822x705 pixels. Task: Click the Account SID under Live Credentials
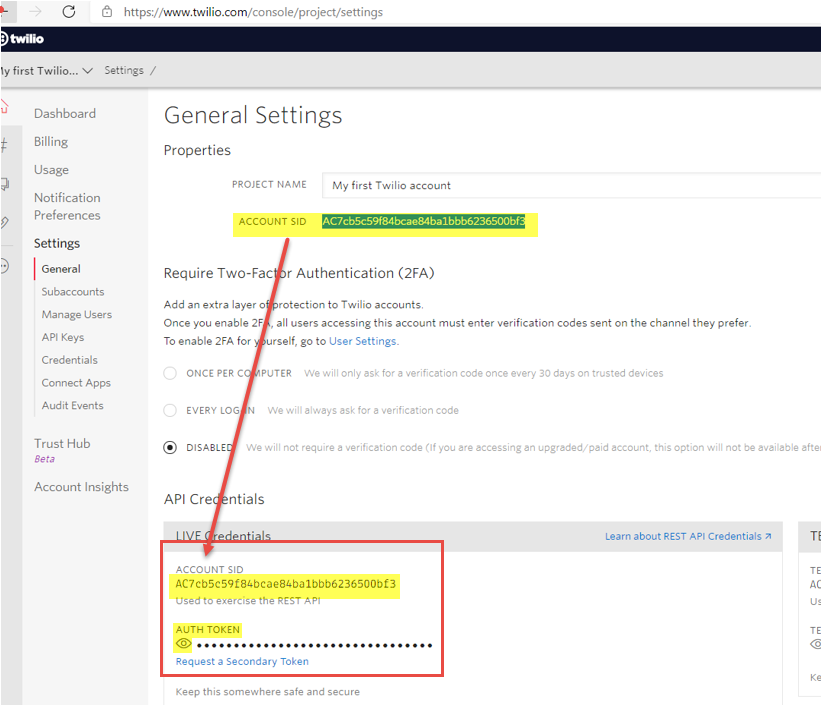tap(286, 584)
